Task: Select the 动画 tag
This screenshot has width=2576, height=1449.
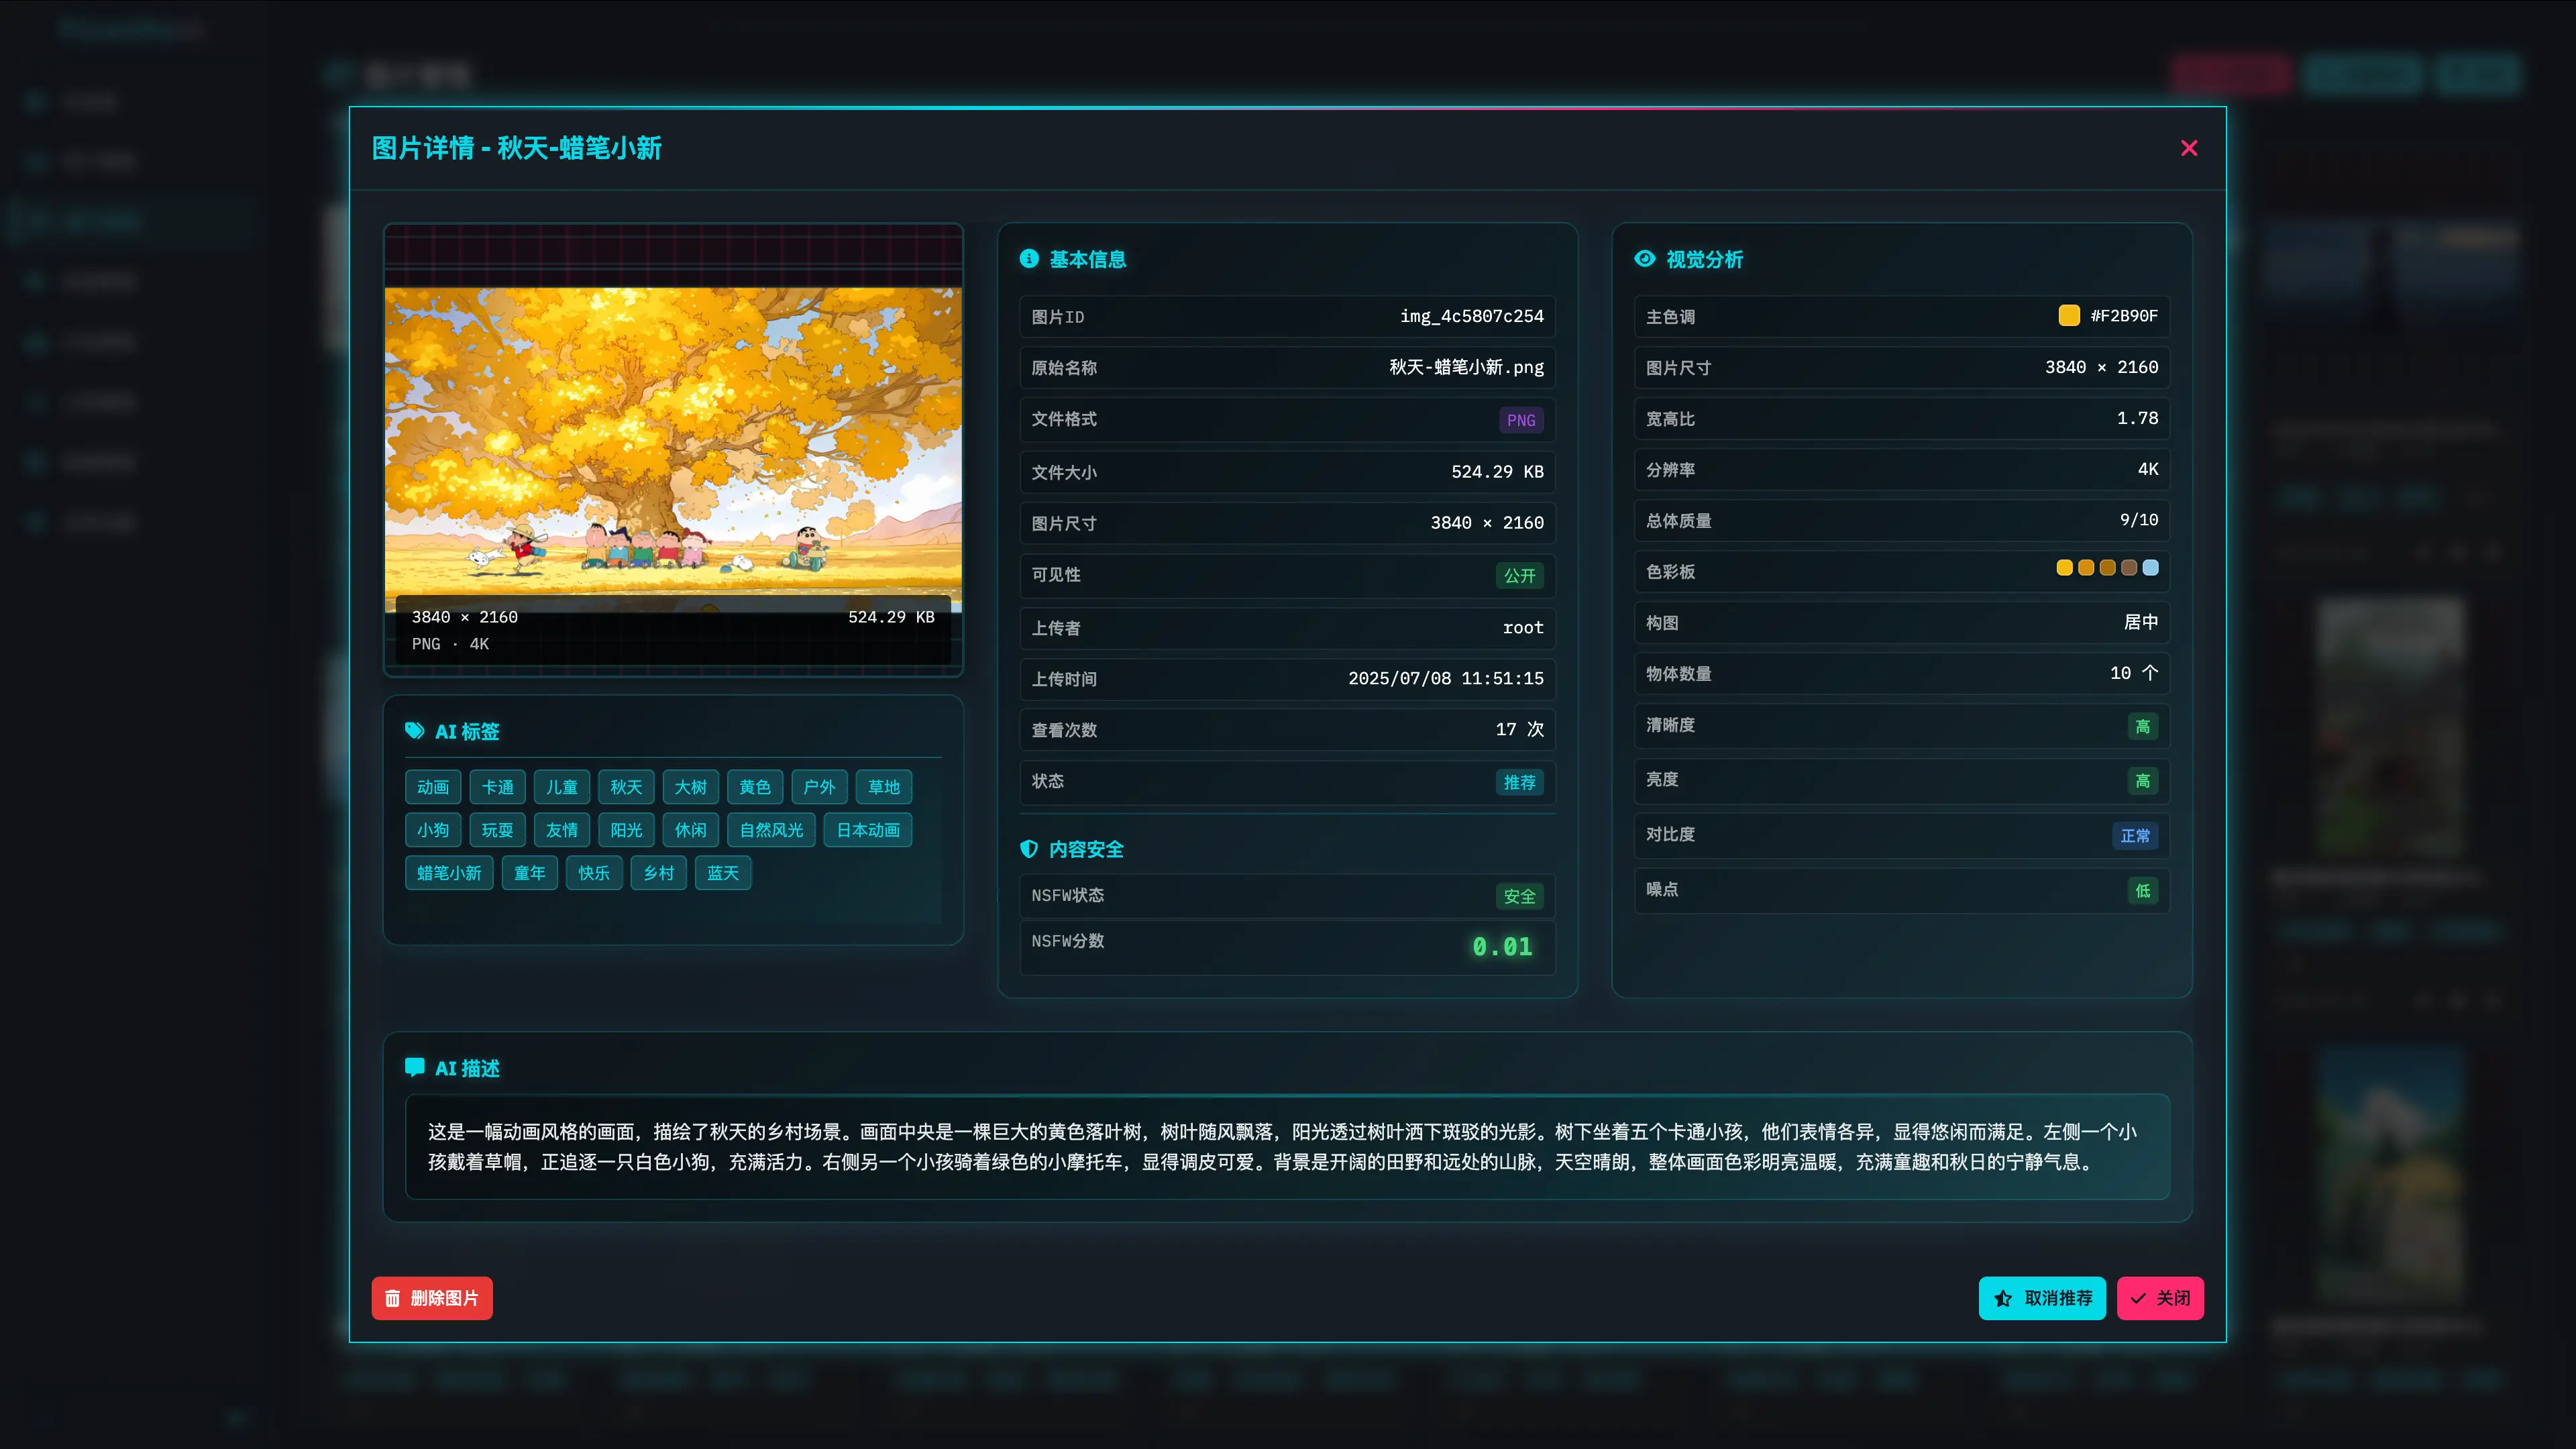Action: (x=433, y=787)
